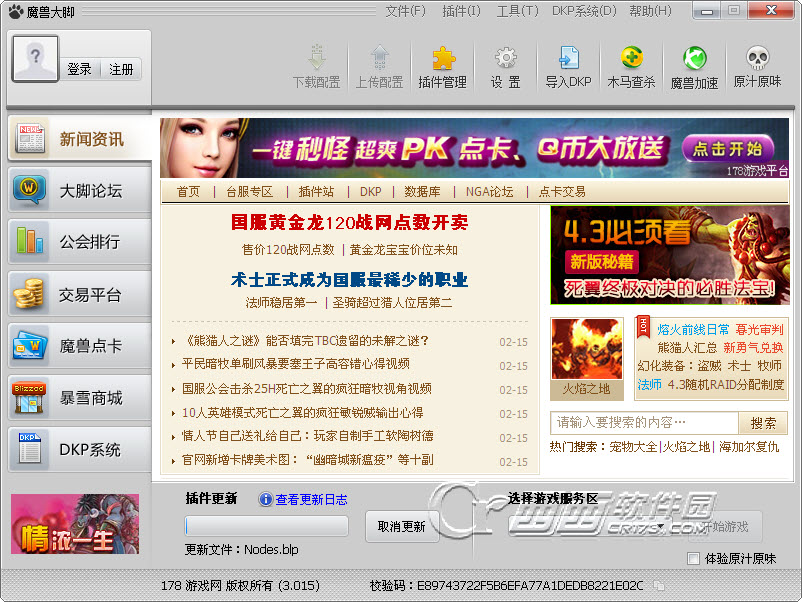The width and height of the screenshot is (802, 602).
Task: Click the 搜索 button
Action: [763, 423]
